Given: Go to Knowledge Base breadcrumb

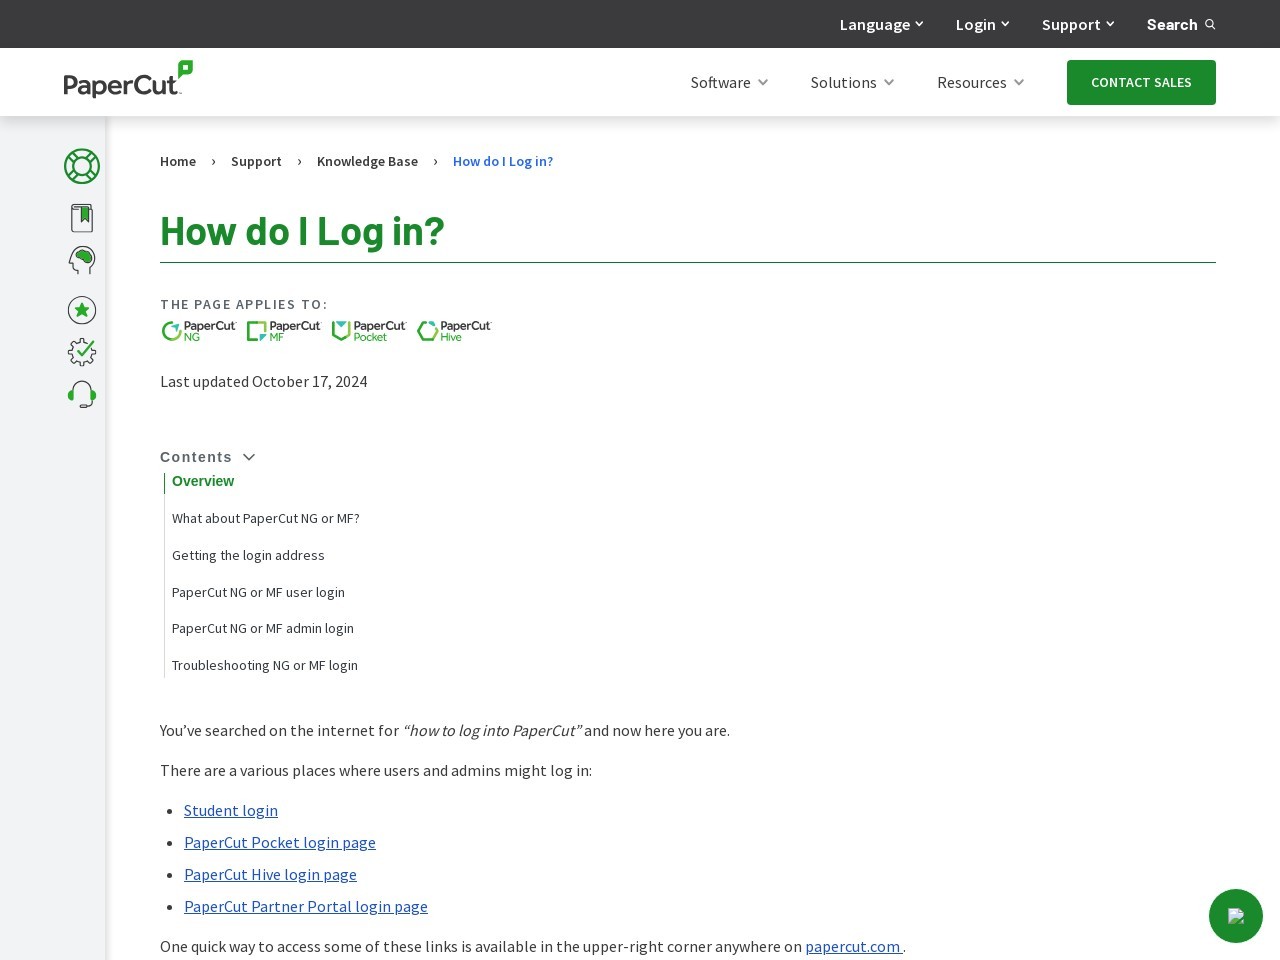Looking at the screenshot, I should pos(367,161).
